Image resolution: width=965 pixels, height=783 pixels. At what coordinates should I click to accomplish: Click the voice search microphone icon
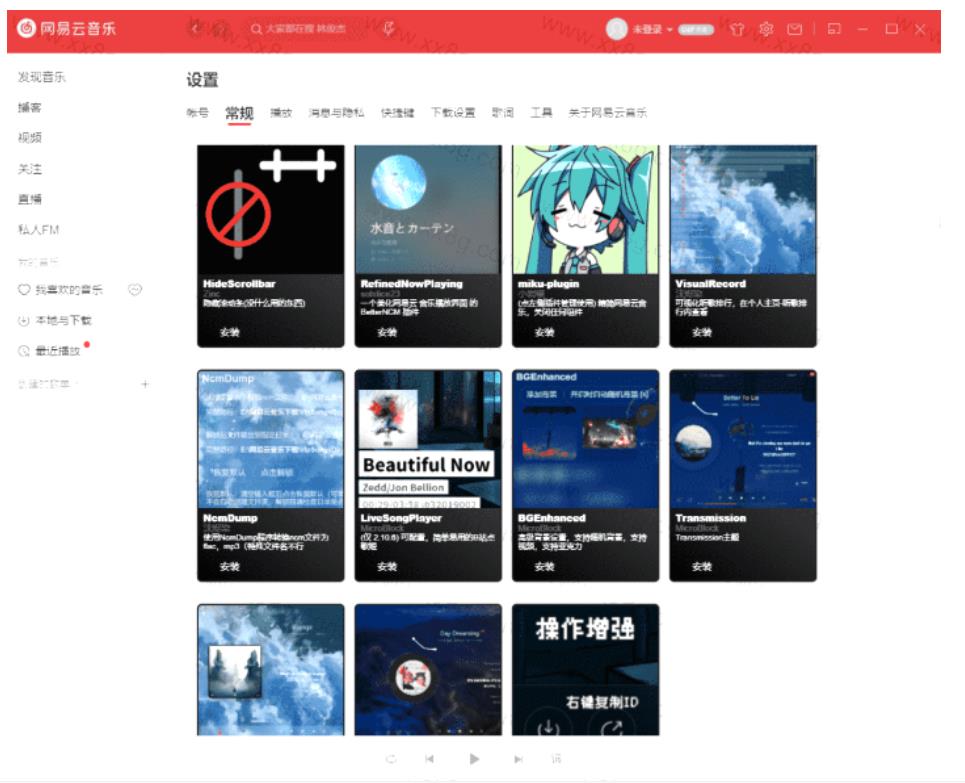(388, 29)
